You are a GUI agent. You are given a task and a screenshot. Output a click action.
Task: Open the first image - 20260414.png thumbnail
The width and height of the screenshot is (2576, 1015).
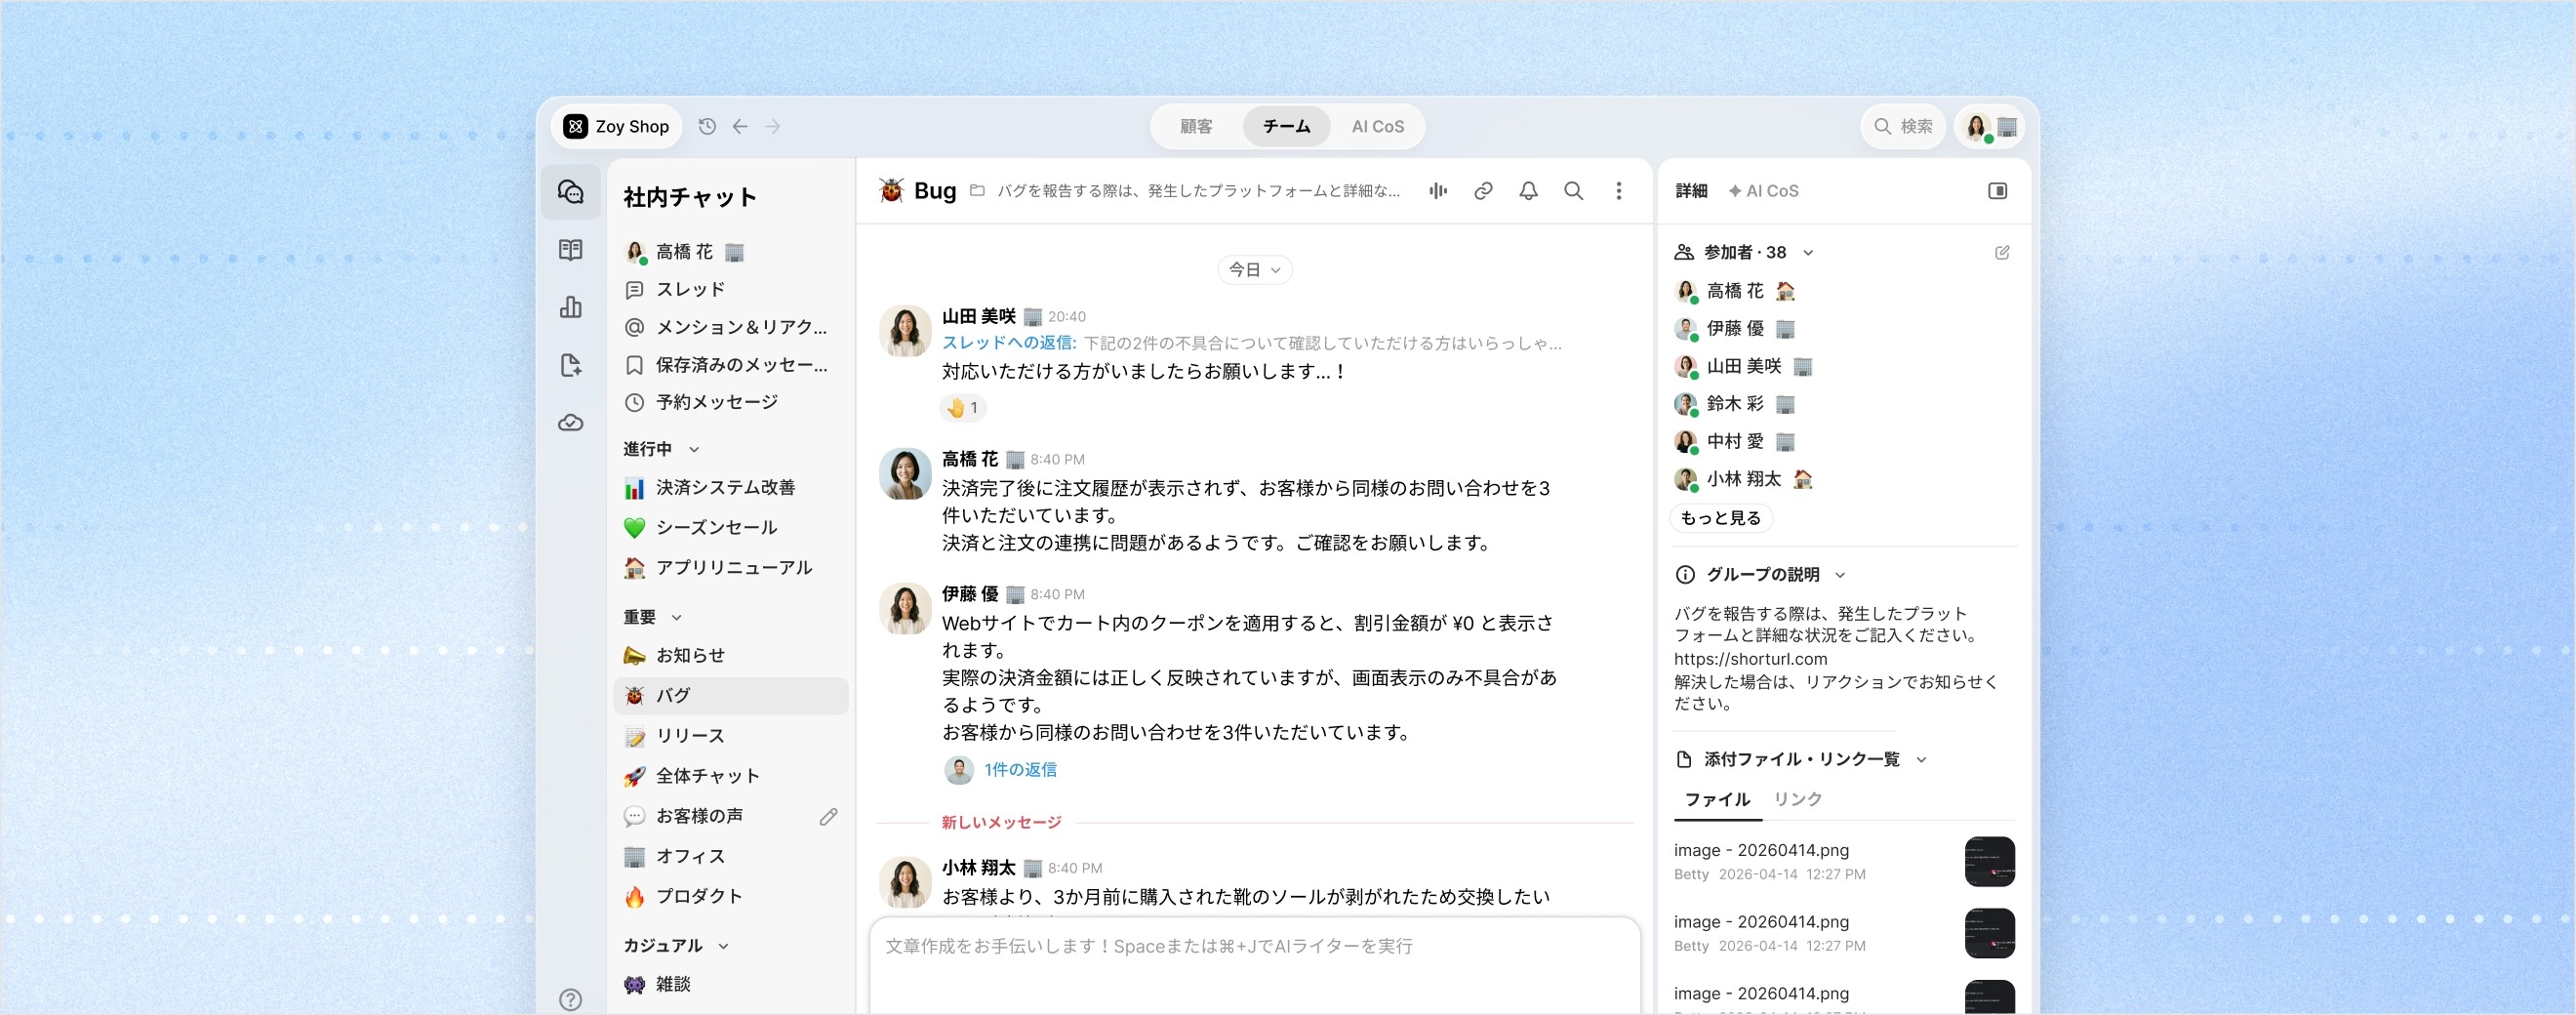click(1989, 861)
